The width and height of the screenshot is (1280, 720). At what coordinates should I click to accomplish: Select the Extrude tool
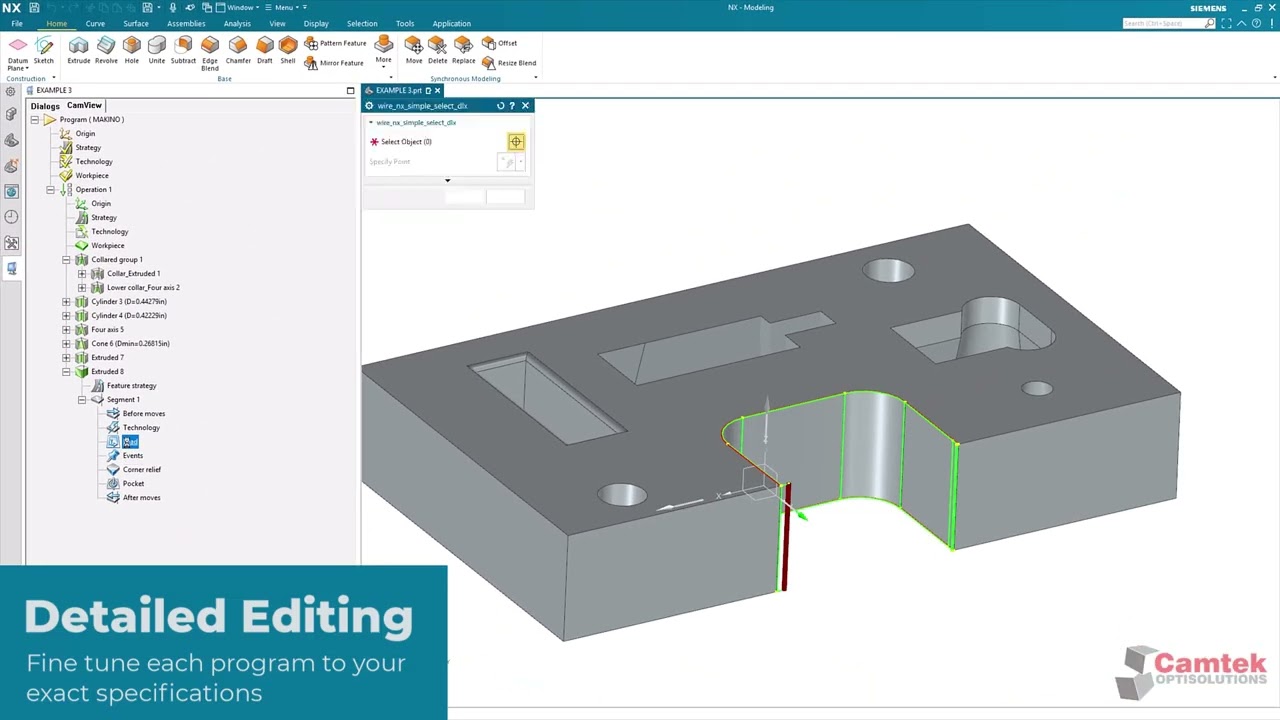(x=78, y=50)
